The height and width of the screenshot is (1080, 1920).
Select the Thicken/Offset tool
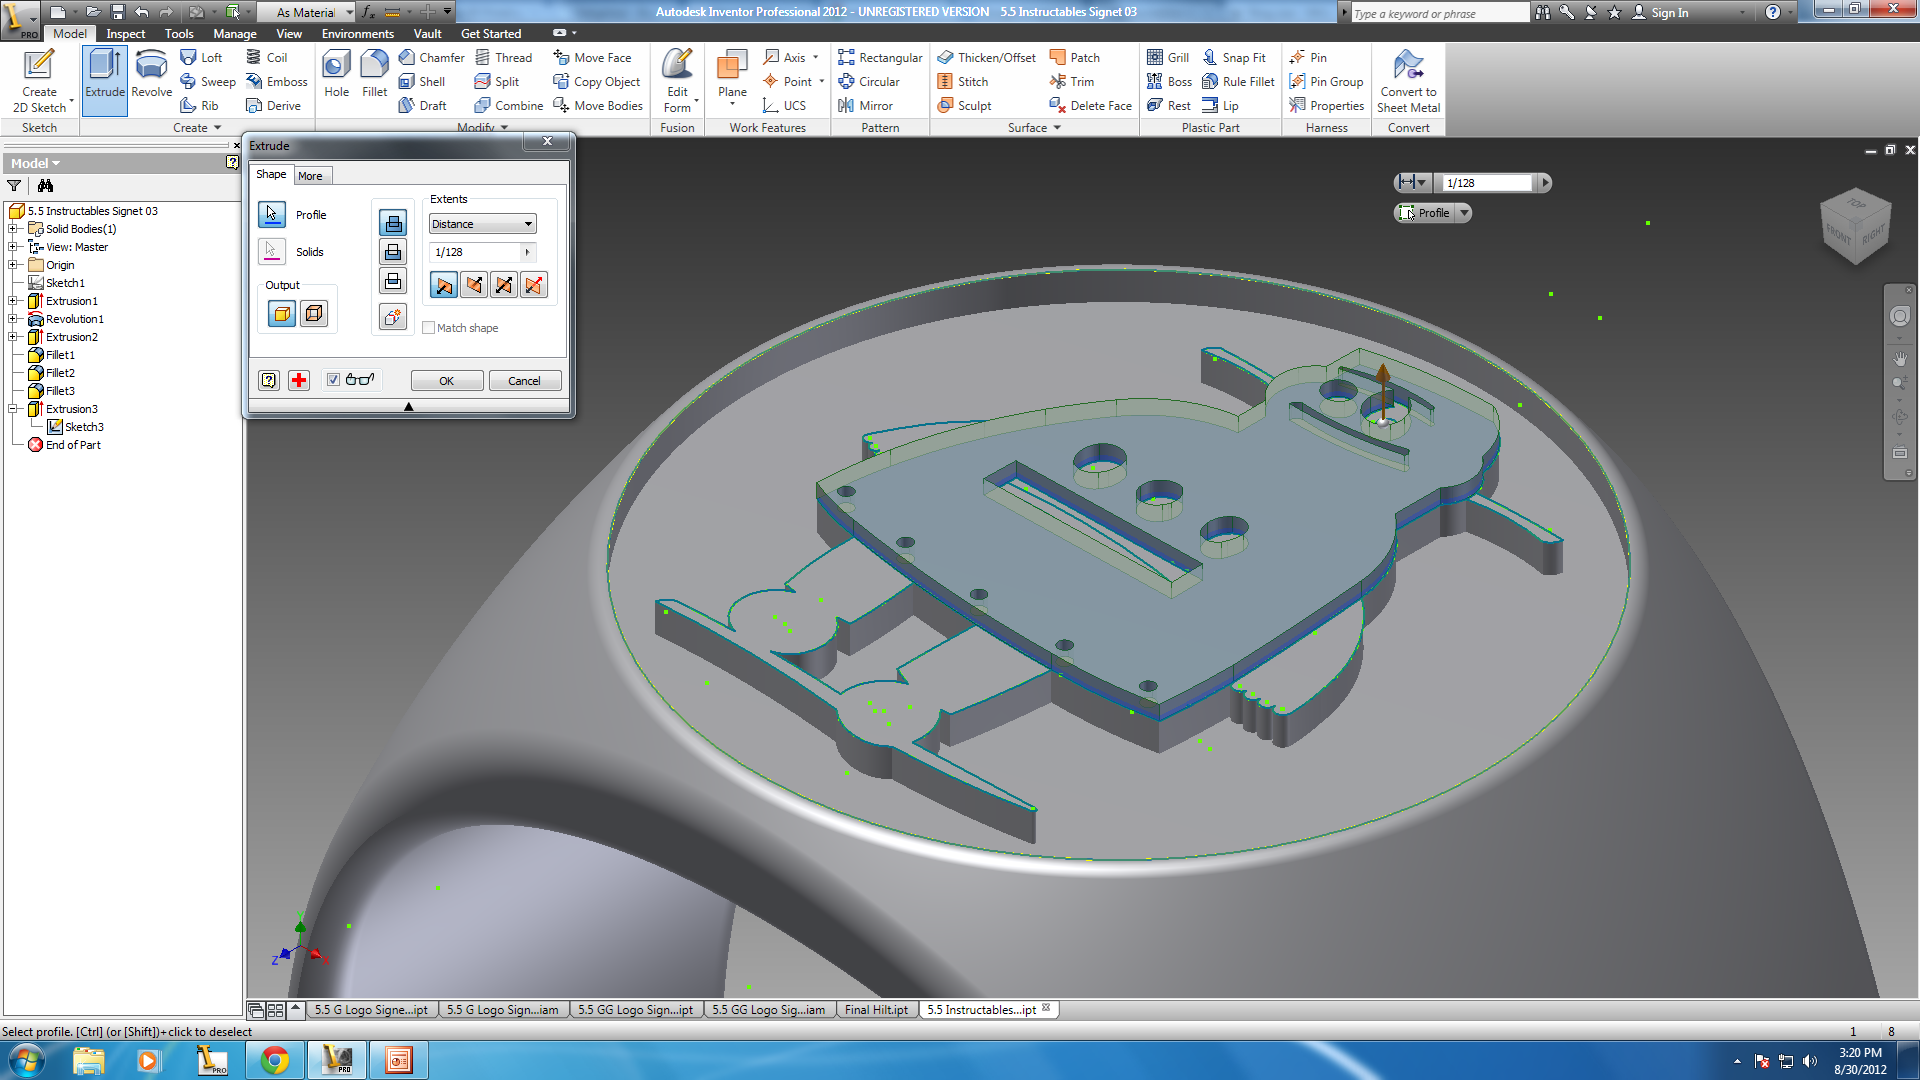click(x=986, y=58)
